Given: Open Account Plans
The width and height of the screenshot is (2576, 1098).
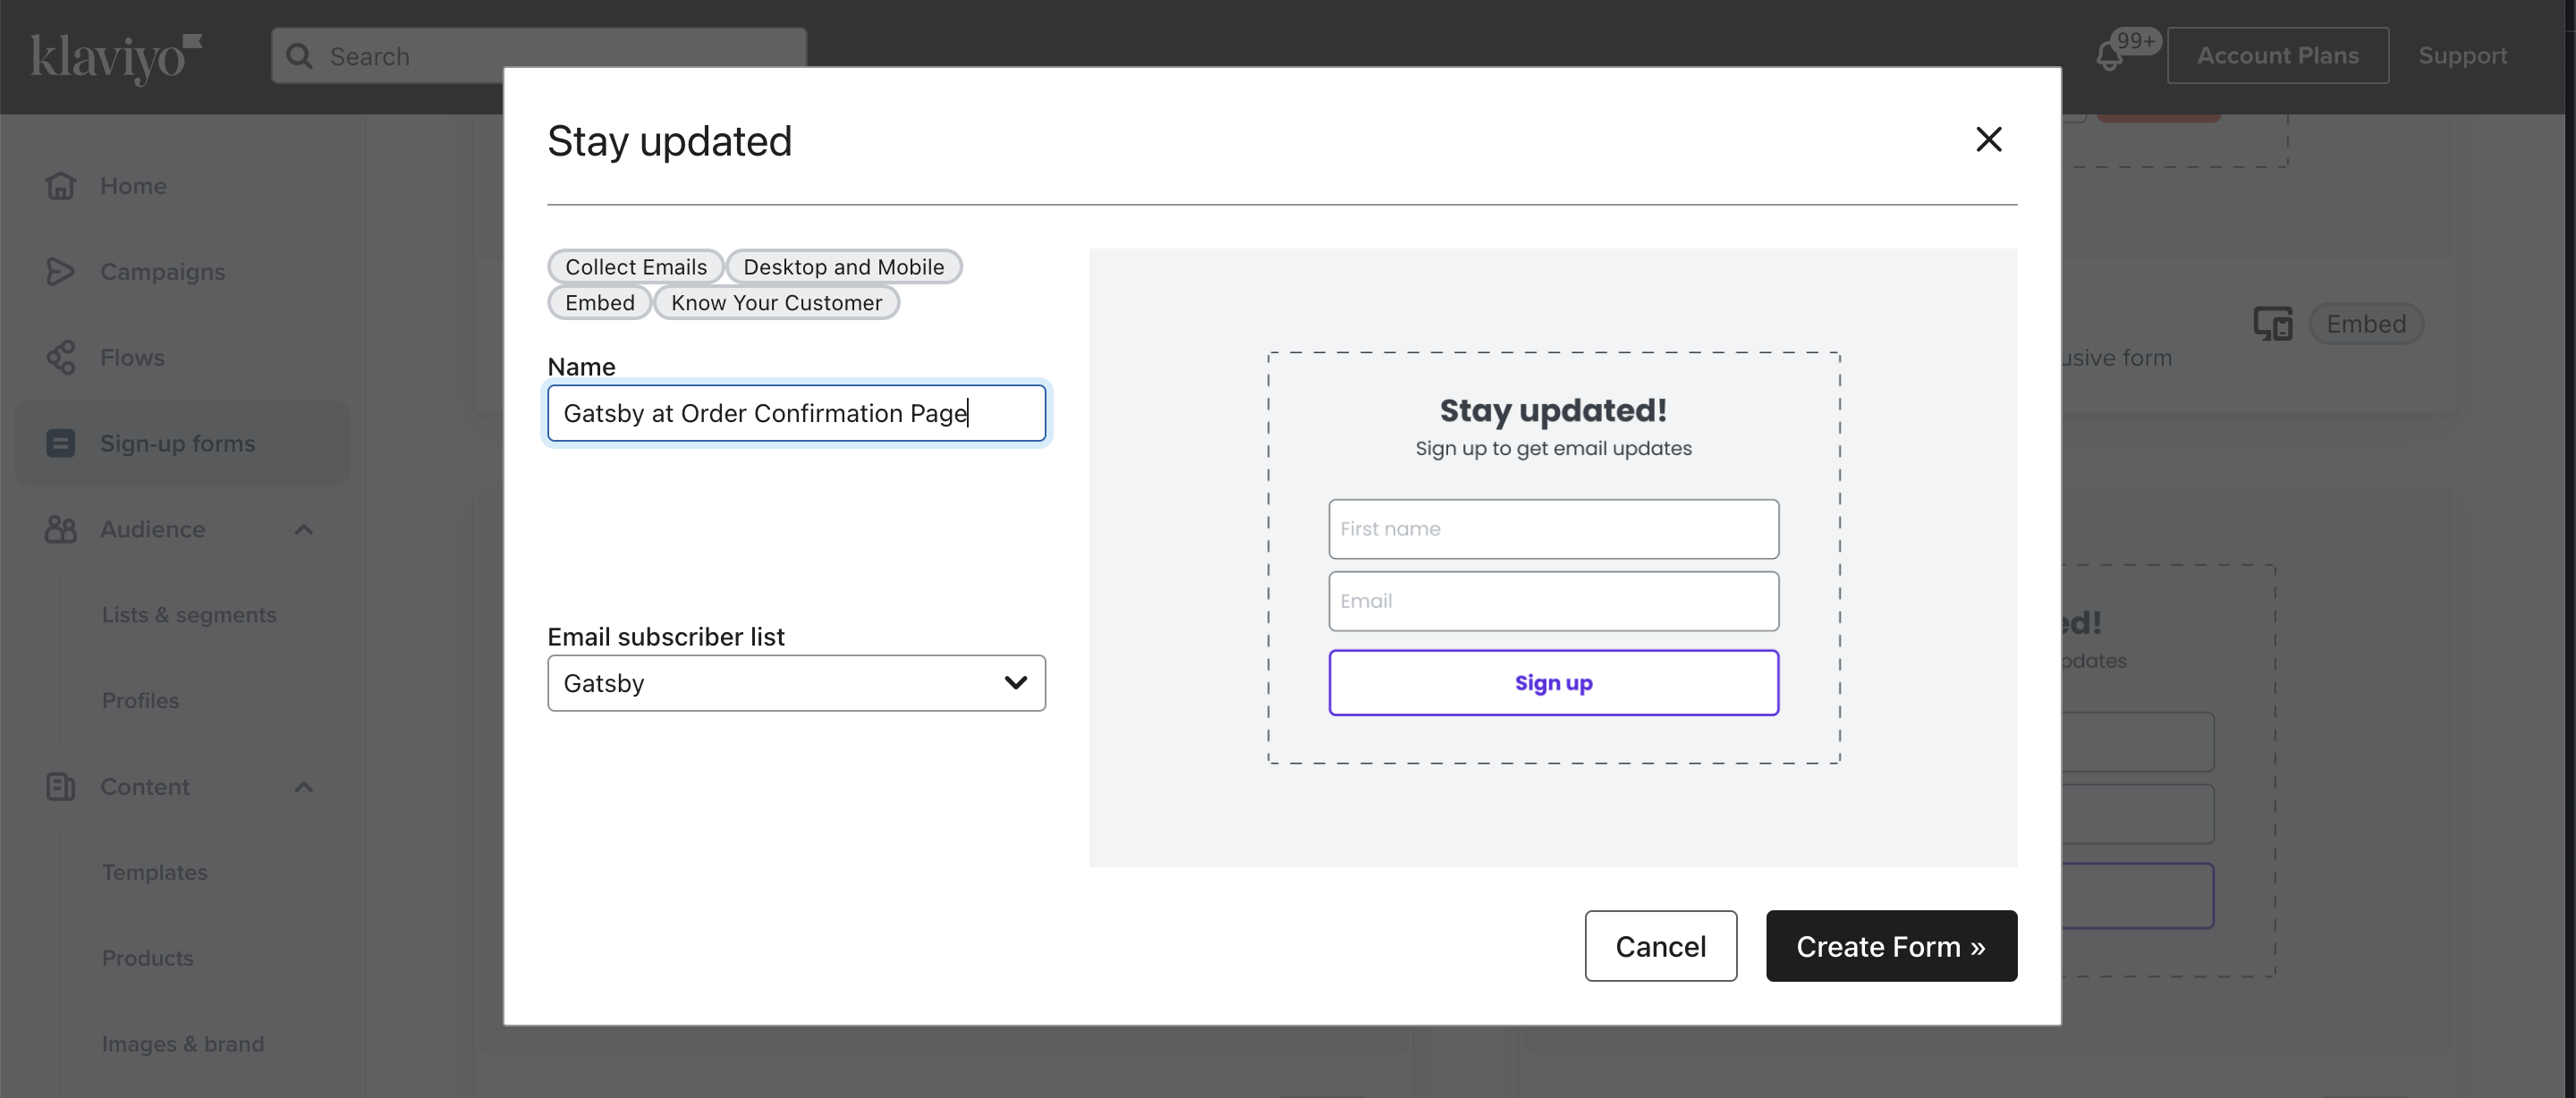Looking at the screenshot, I should (2278, 55).
